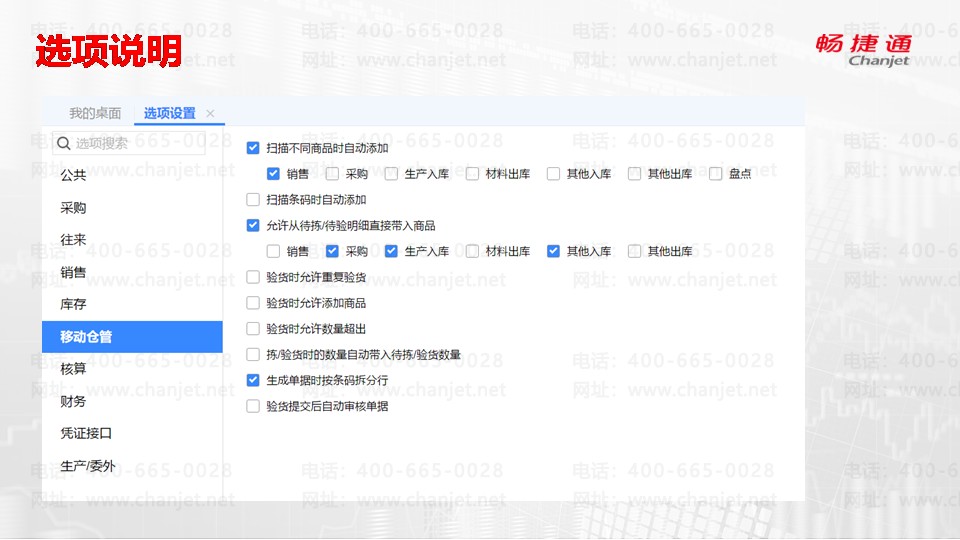This screenshot has width=960, height=540.
Task: Check 其他出库 under 扫描不同商品时自动添加
Action: click(x=634, y=174)
